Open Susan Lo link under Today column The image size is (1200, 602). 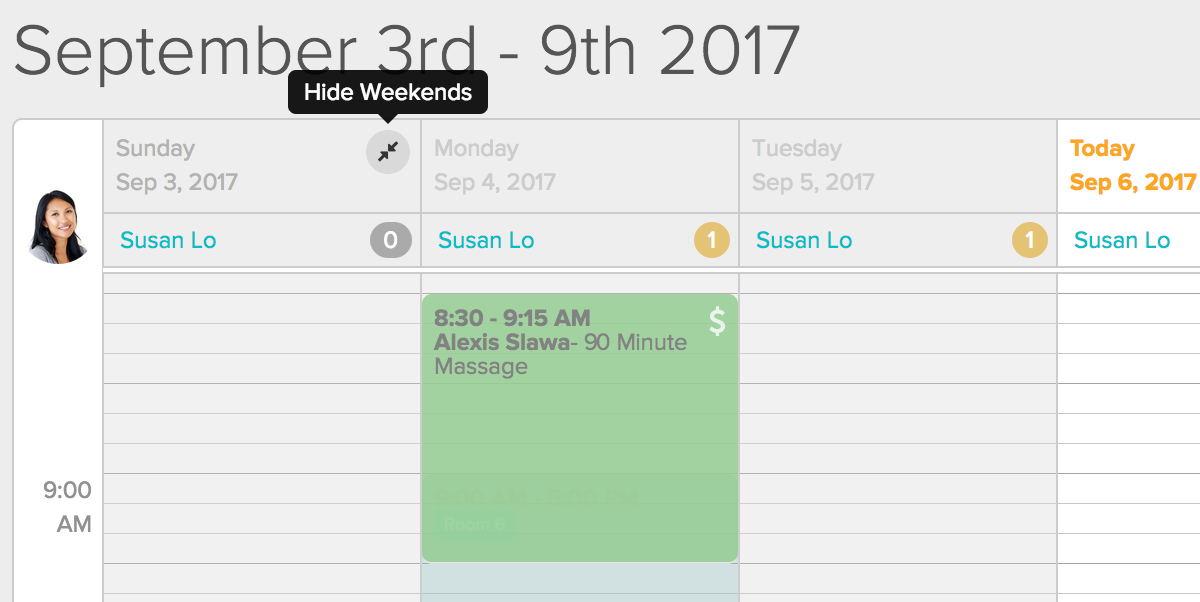pos(1122,240)
